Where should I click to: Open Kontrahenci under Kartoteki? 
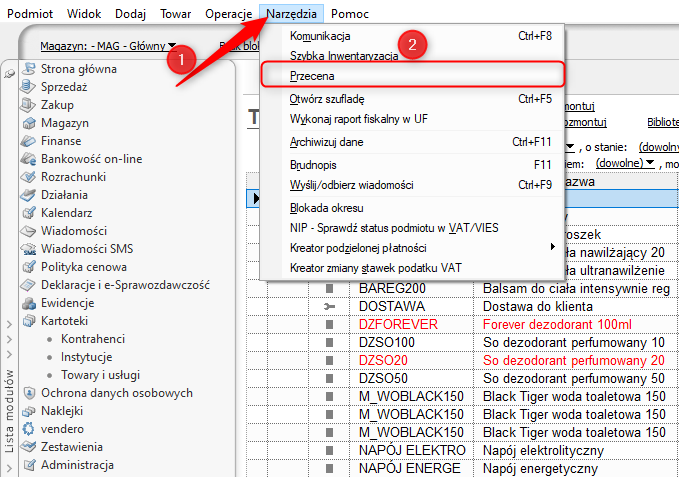92,339
